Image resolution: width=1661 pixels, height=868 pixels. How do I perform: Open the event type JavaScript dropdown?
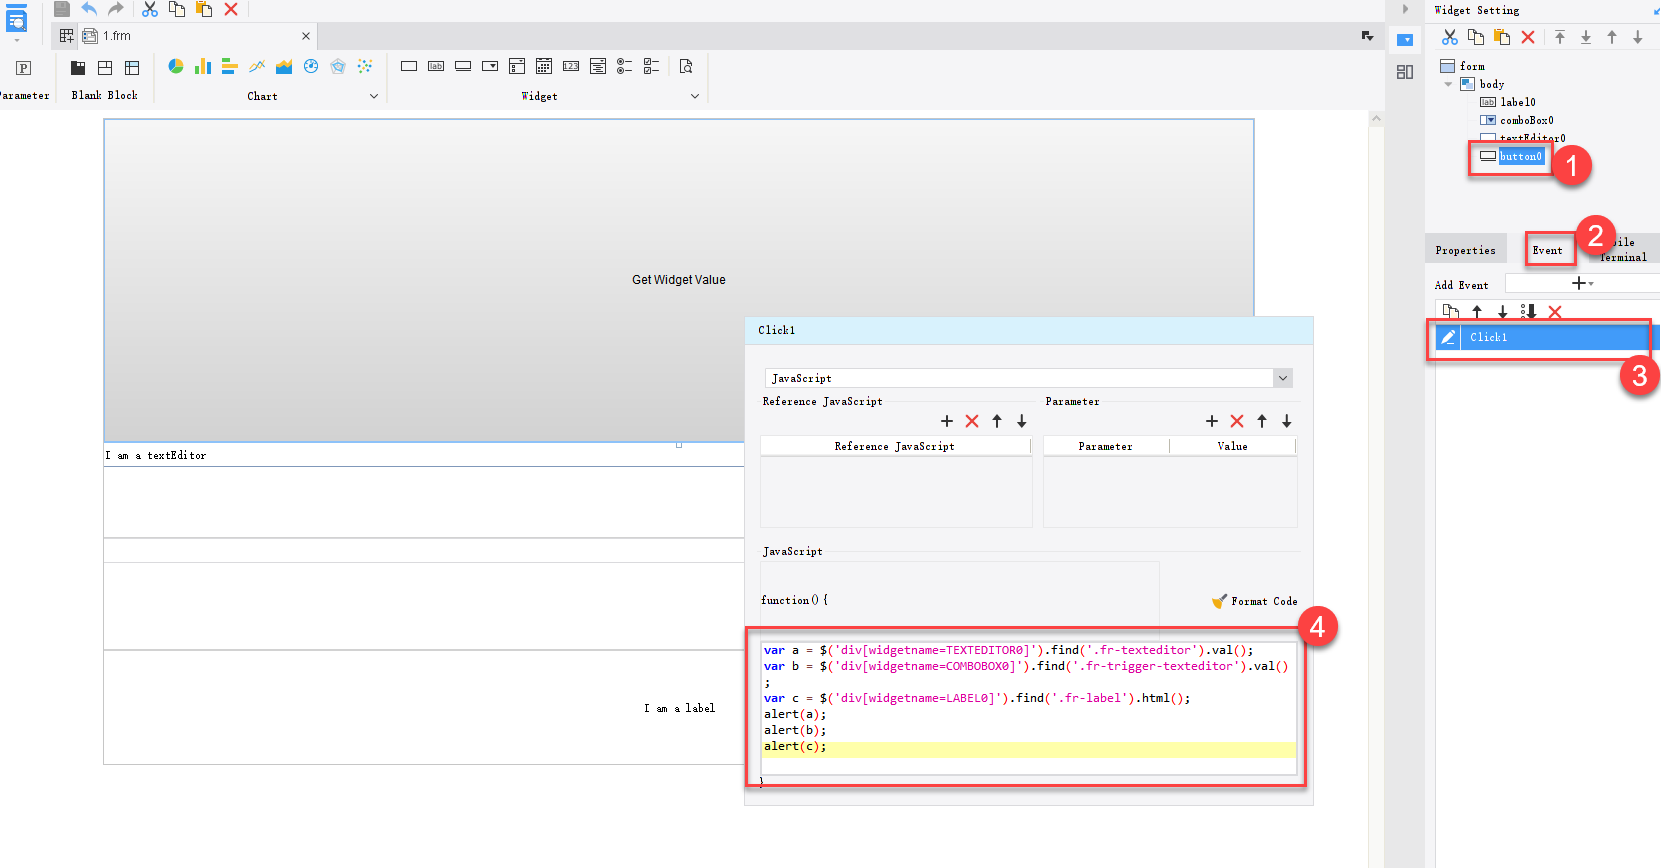tap(1283, 378)
